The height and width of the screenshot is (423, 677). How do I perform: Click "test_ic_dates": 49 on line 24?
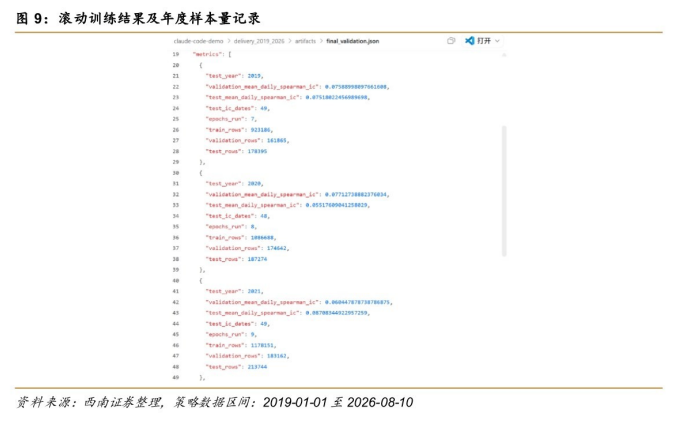[238, 108]
